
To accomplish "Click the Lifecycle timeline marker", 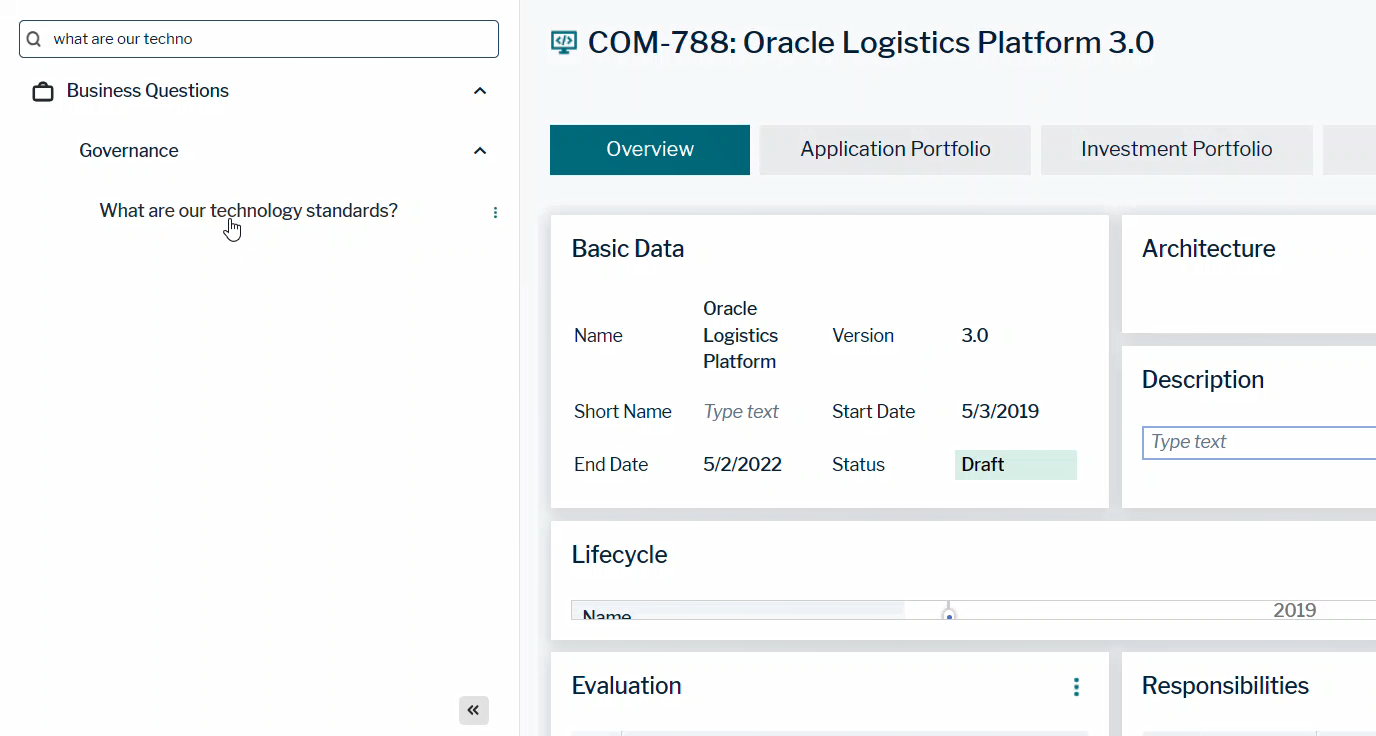I will (x=949, y=613).
